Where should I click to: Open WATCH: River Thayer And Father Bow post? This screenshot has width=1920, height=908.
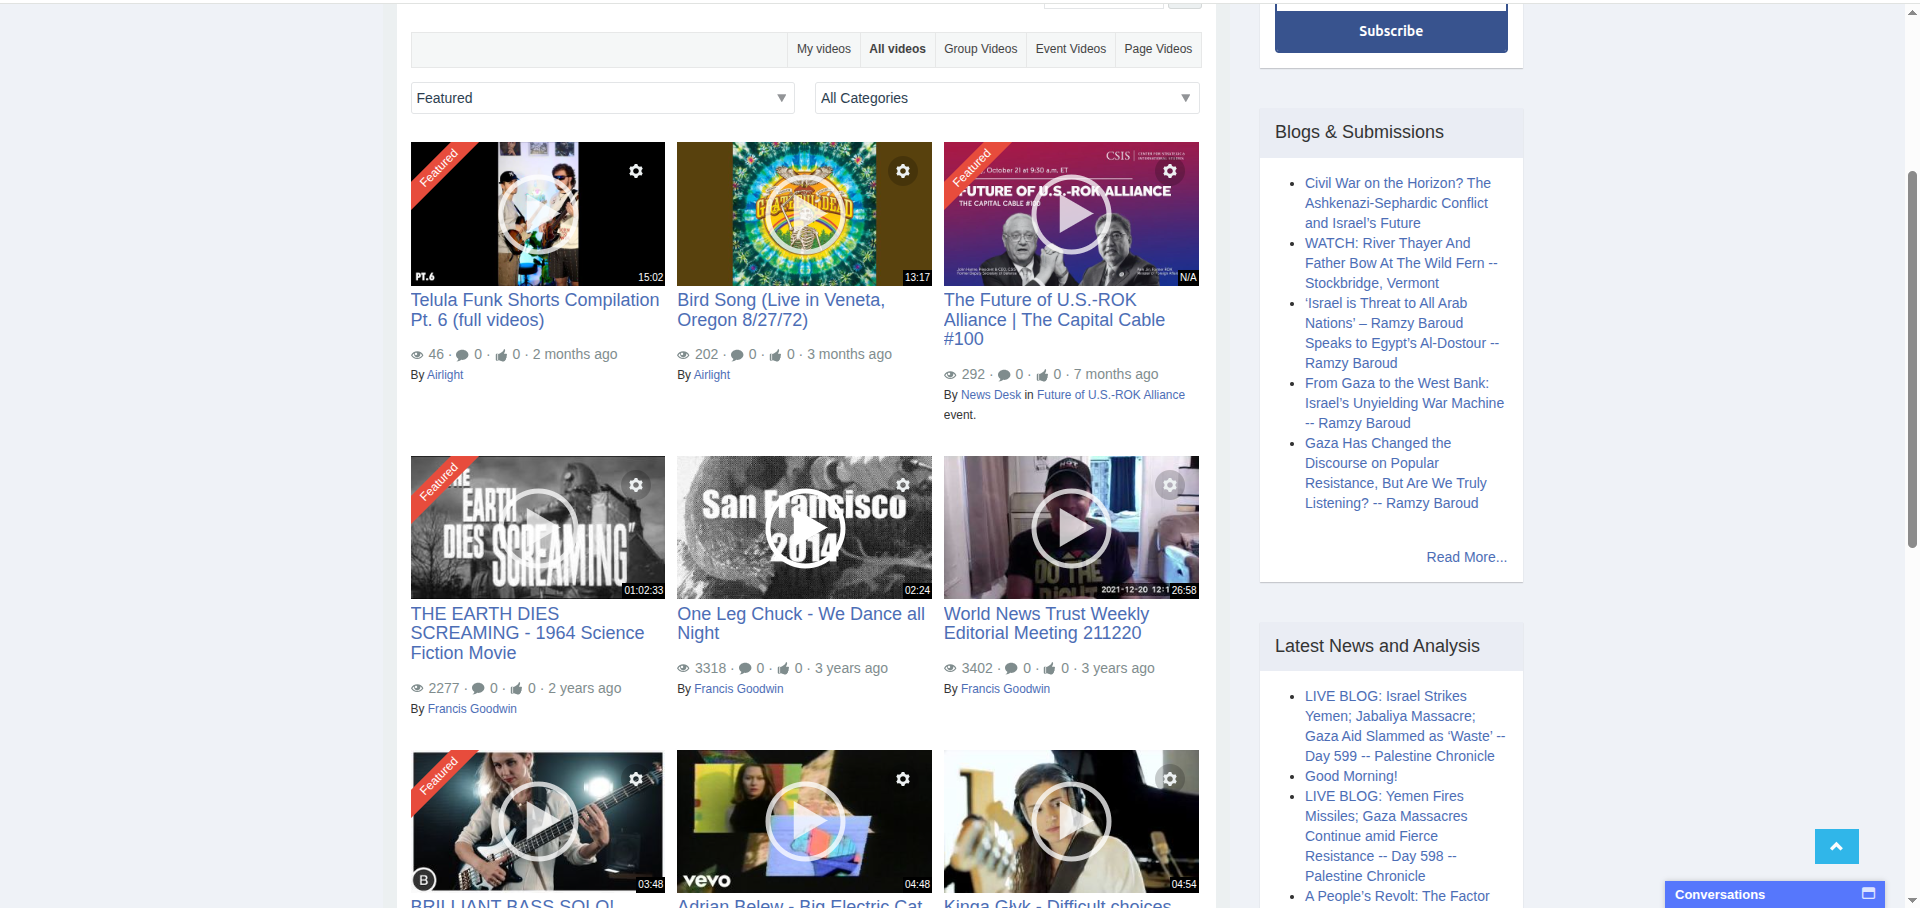coord(1401,263)
